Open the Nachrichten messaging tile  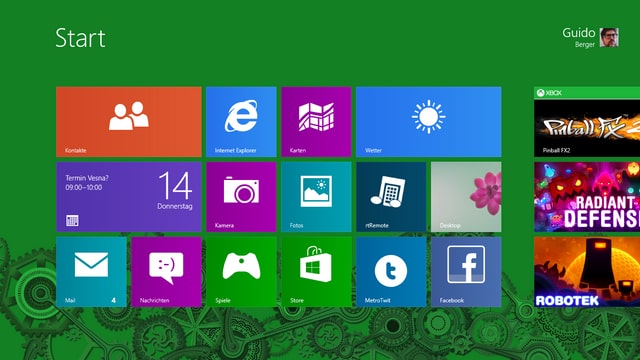pos(167,272)
